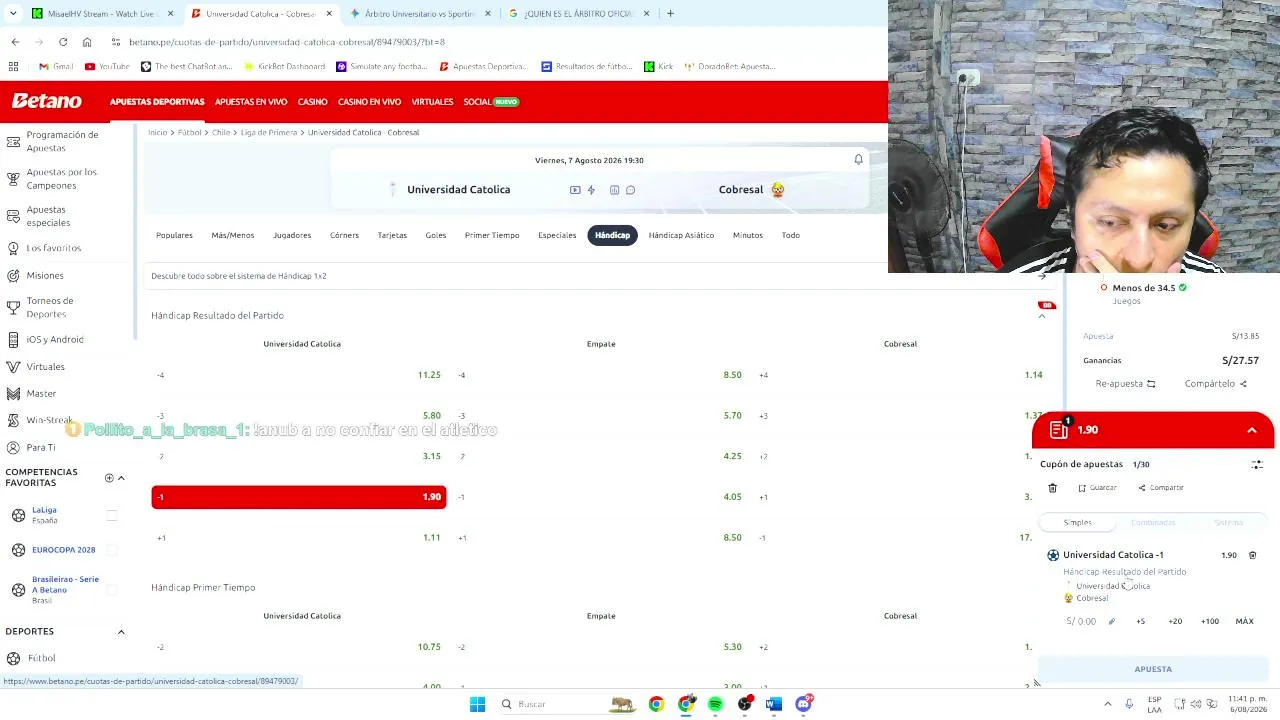Click the Re-apuesta button
The width and height of the screenshot is (1280, 720).
click(1125, 384)
